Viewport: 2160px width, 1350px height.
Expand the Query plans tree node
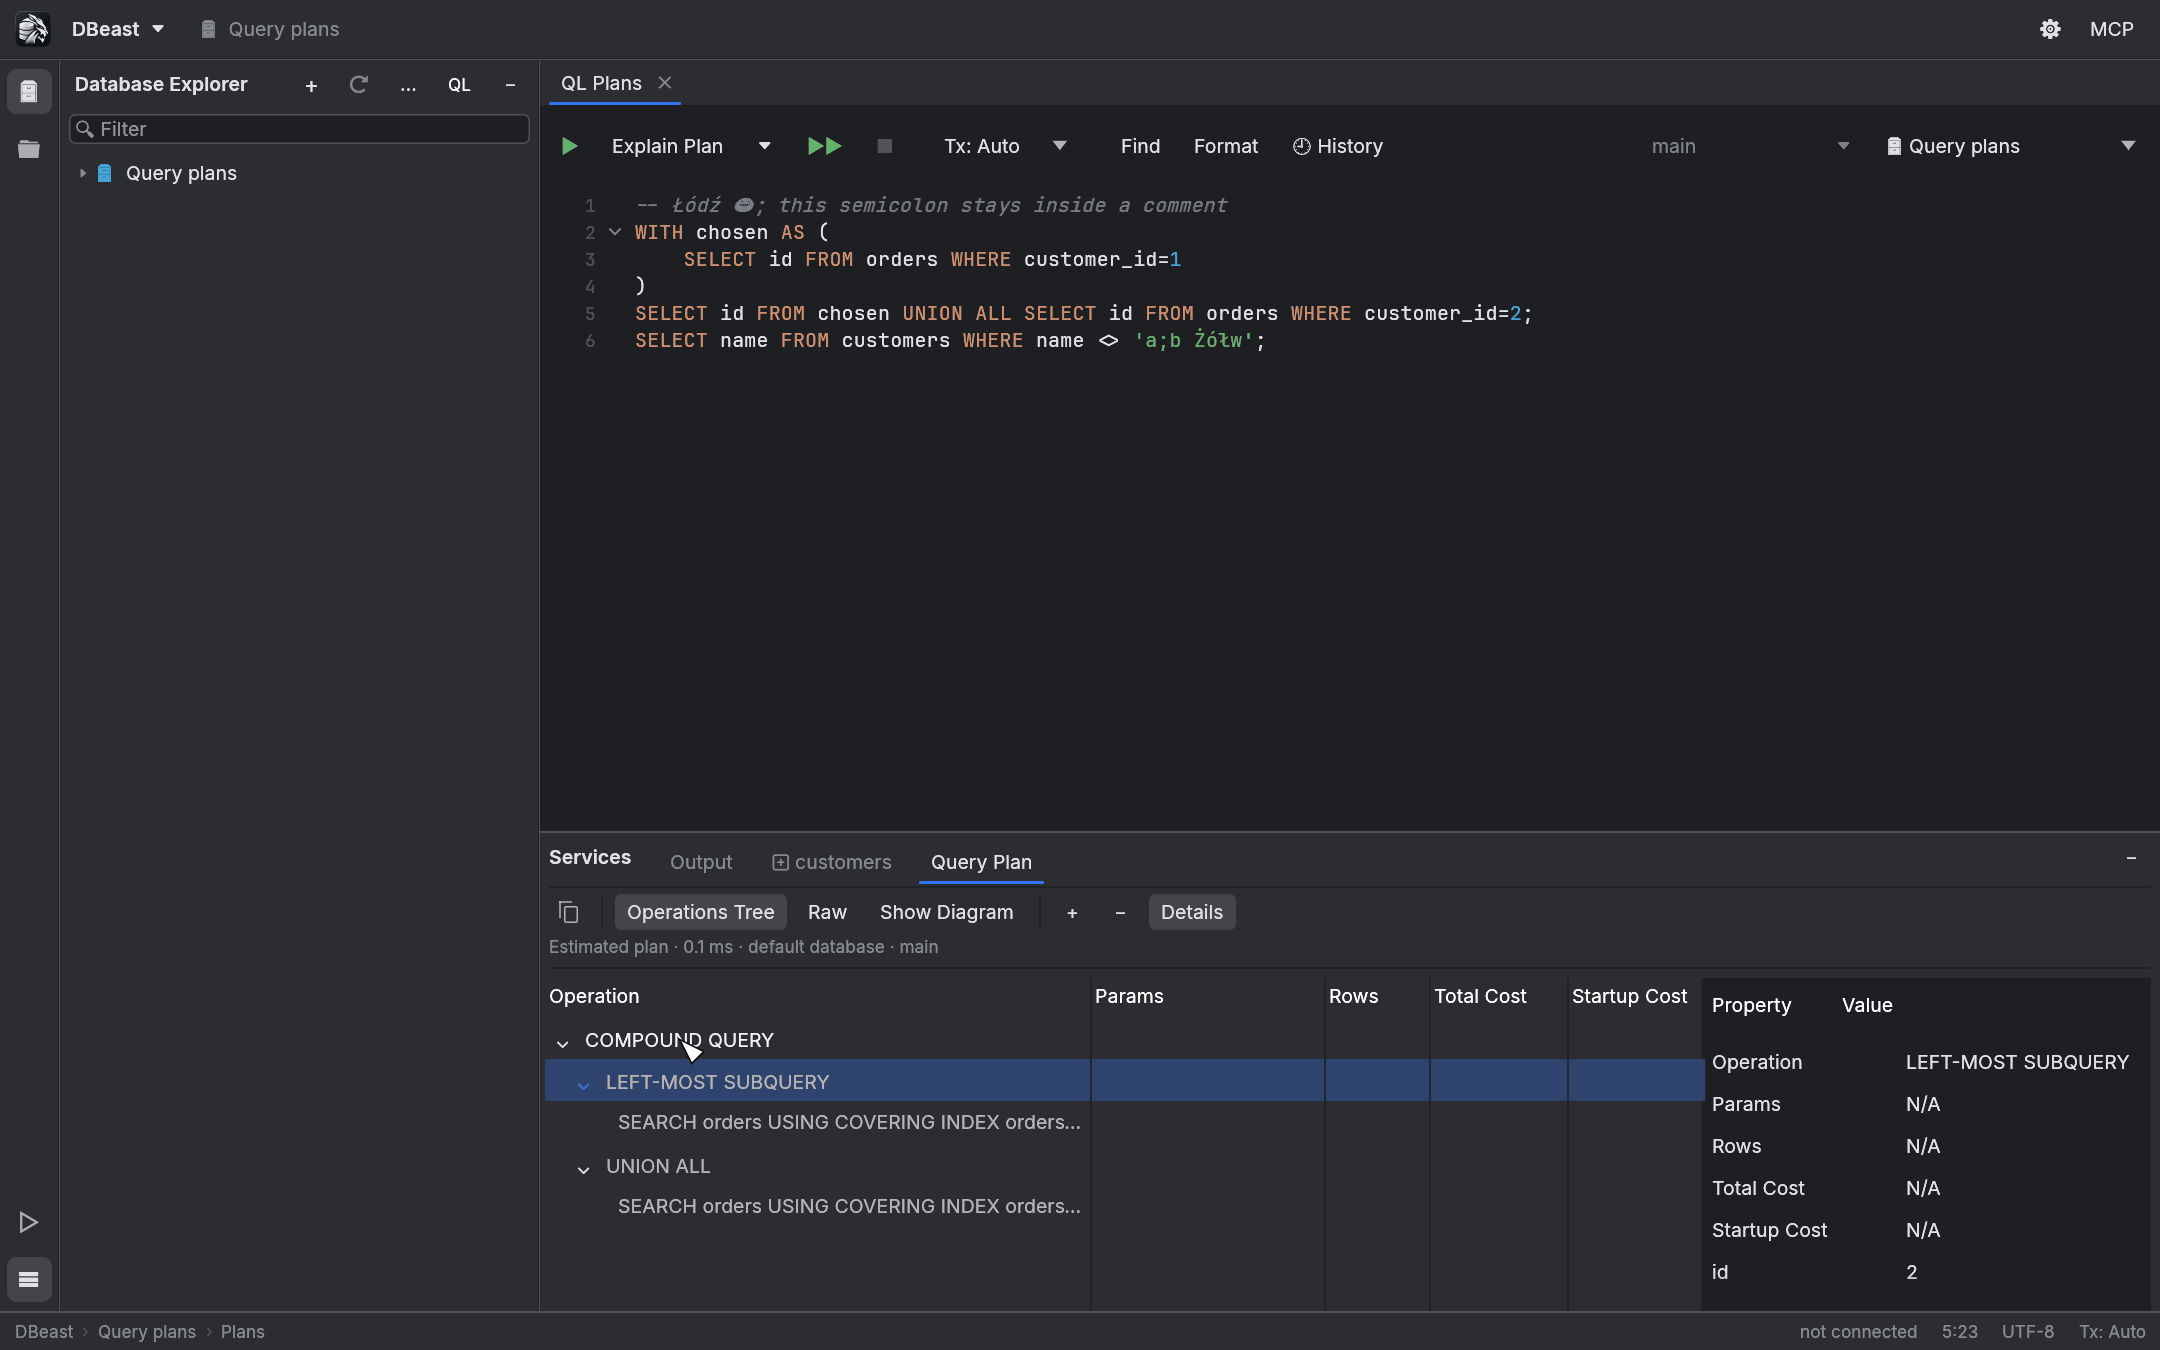(x=83, y=173)
